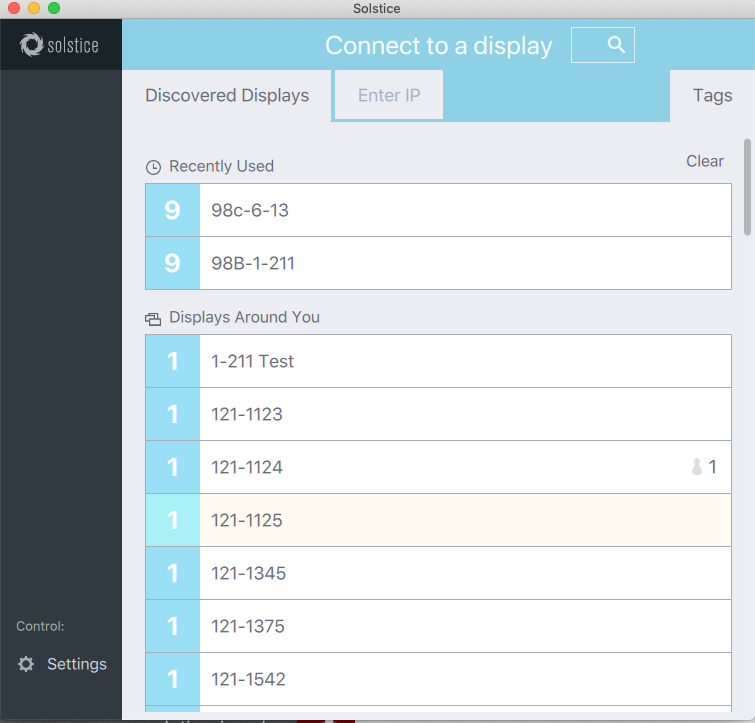Viewport: 755px width, 723px height.
Task: Maximize Solstice with green button
Action: (54, 8)
